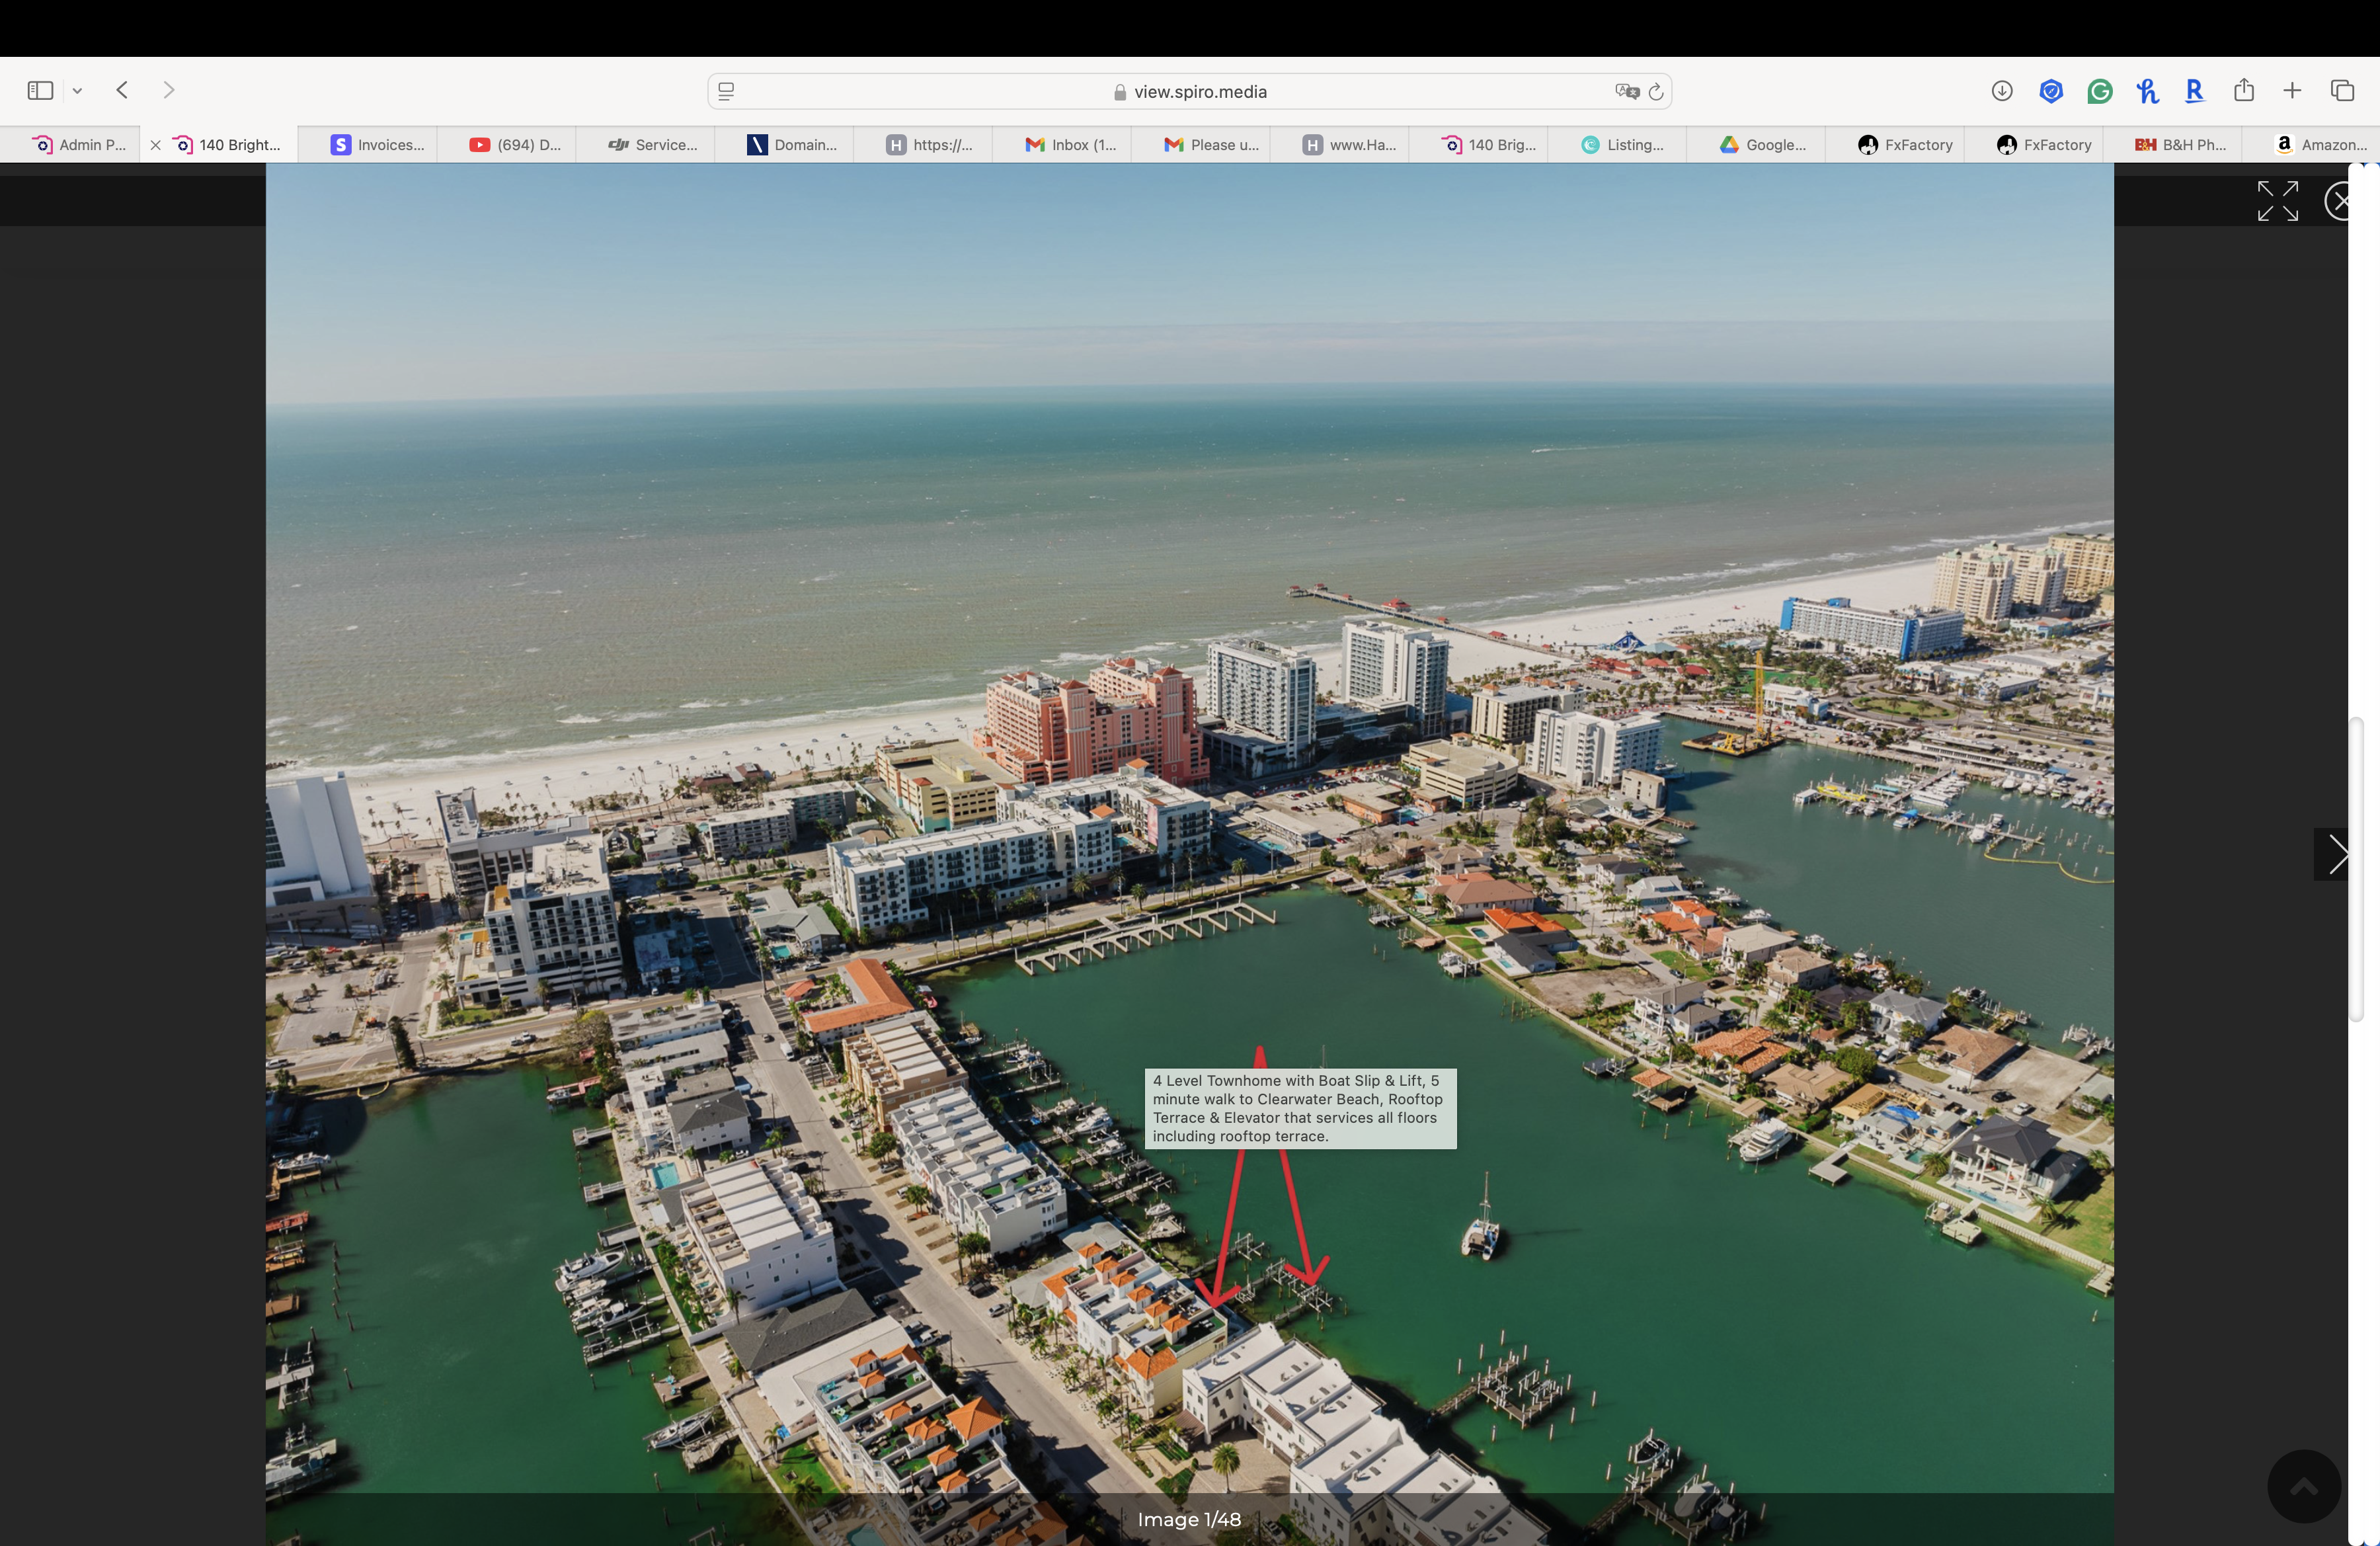Show the tab overview icon
Screen dimensions: 2380x1546
[x=2342, y=91]
